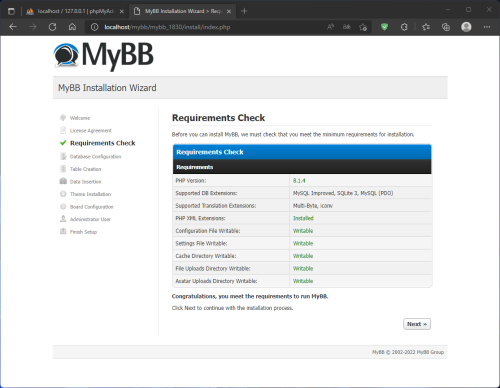Open the Read aloud feature
The width and height of the screenshot is (500, 388).
[x=330, y=27]
